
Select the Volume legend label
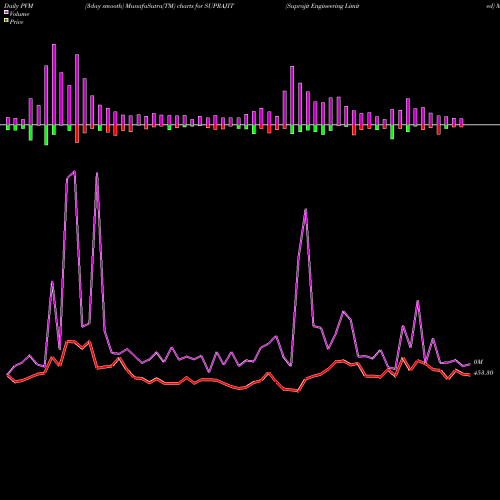19,14
